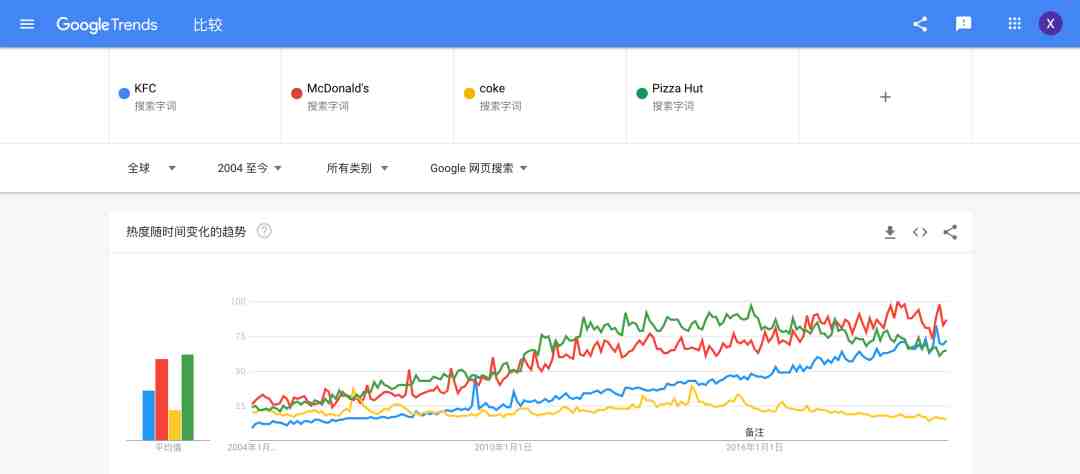Open the Google apps grid
Image resolution: width=1080 pixels, height=474 pixels.
click(x=1014, y=23)
